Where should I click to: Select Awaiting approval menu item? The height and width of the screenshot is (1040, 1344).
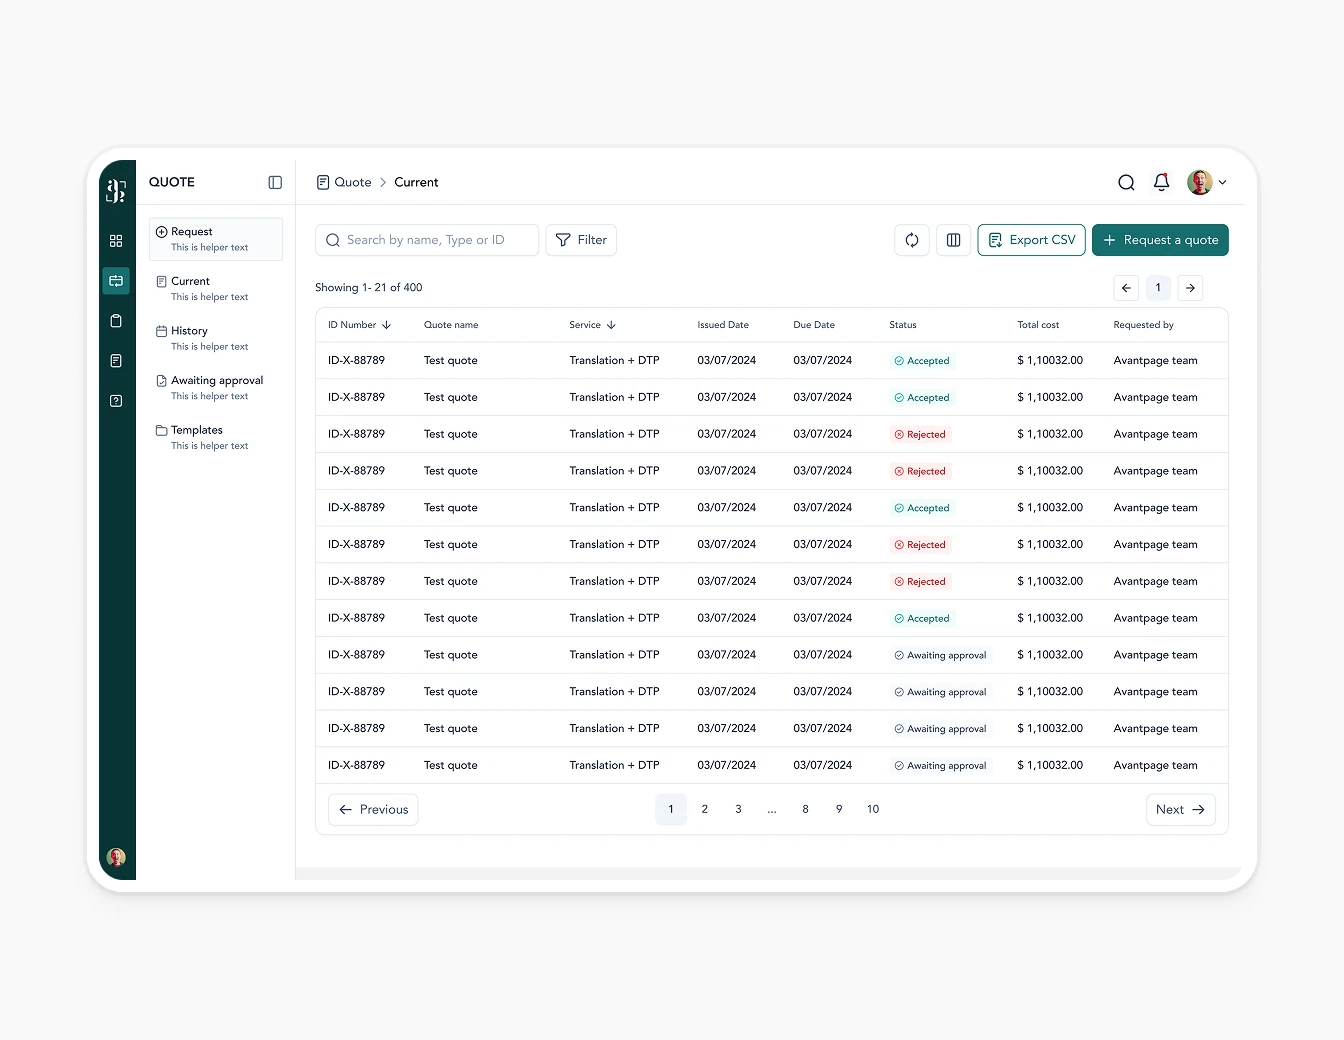216,381
